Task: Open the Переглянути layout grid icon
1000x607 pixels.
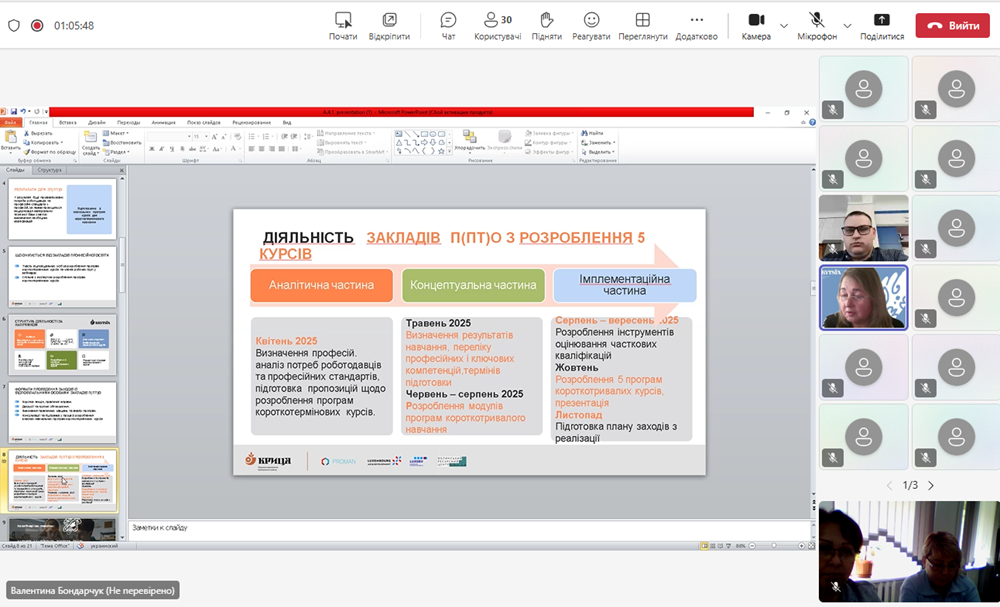Action: pyautogui.click(x=641, y=21)
